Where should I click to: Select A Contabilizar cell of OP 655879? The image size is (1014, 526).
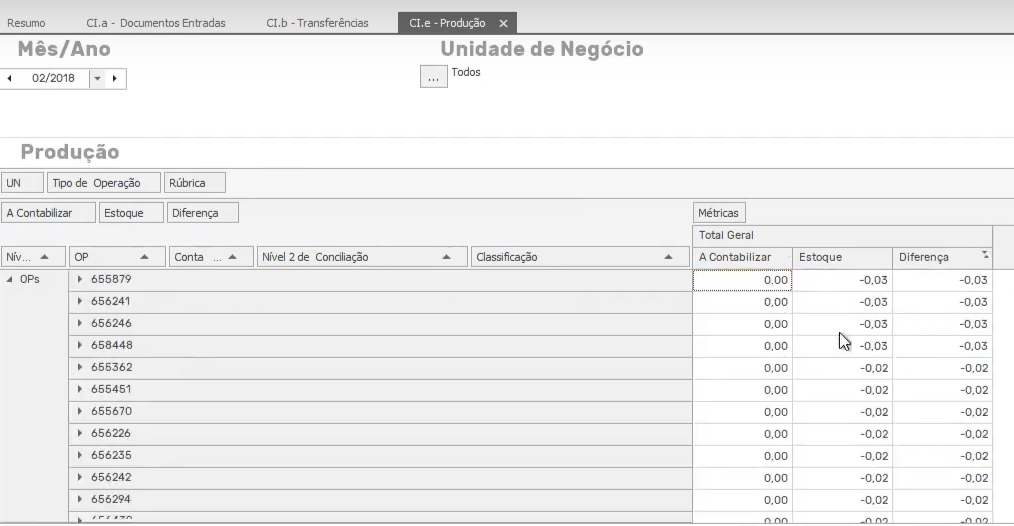click(742, 280)
